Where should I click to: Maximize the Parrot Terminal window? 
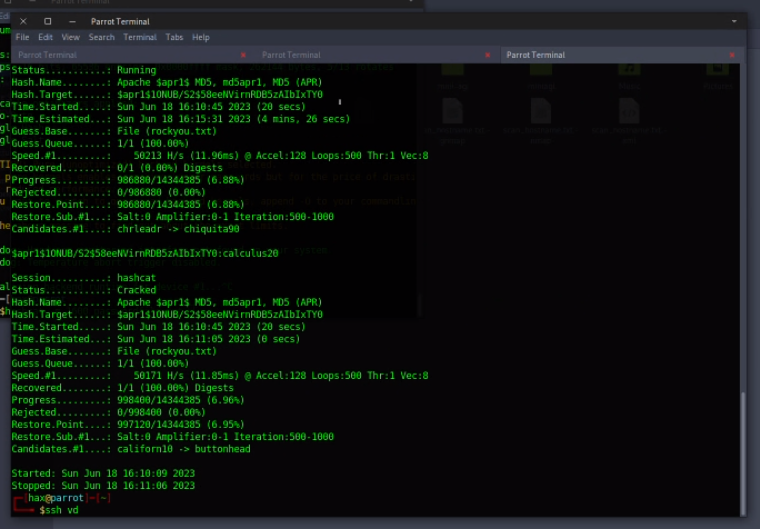[x=48, y=20]
